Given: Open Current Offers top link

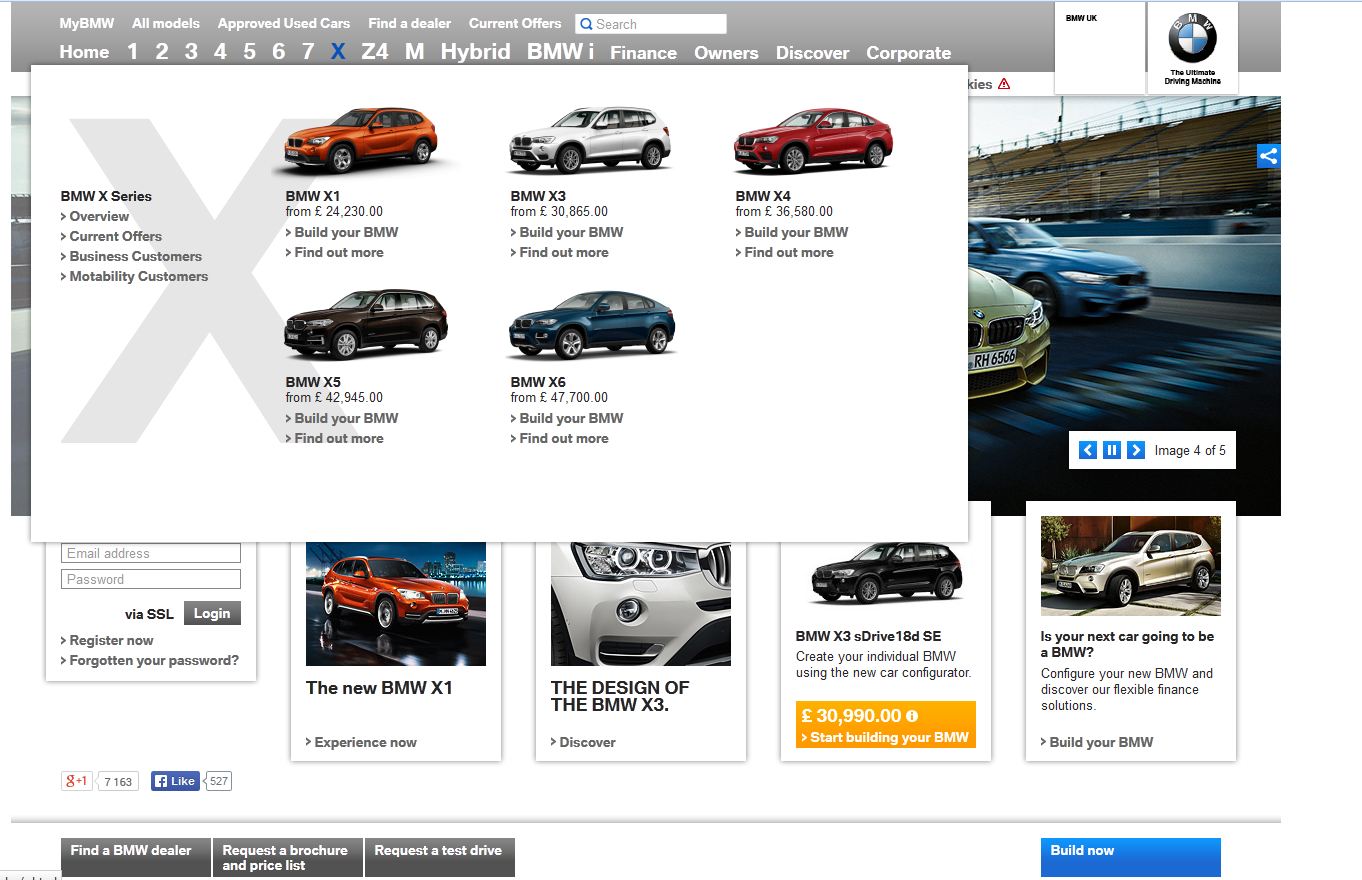Looking at the screenshot, I should 515,23.
